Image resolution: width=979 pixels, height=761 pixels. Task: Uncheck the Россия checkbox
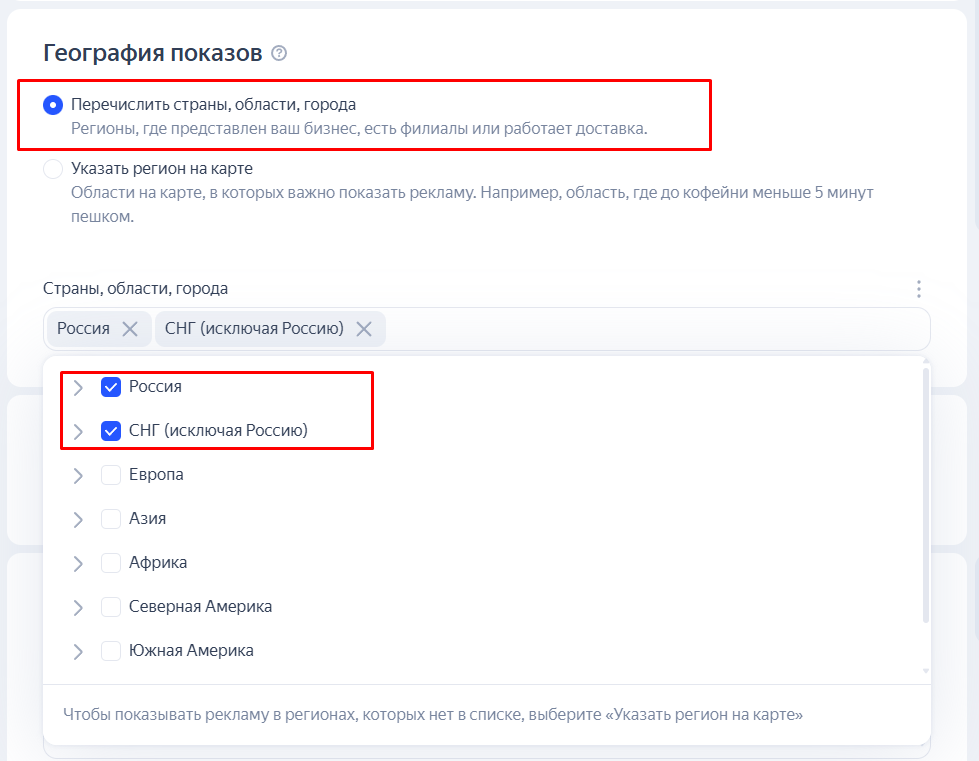[111, 387]
